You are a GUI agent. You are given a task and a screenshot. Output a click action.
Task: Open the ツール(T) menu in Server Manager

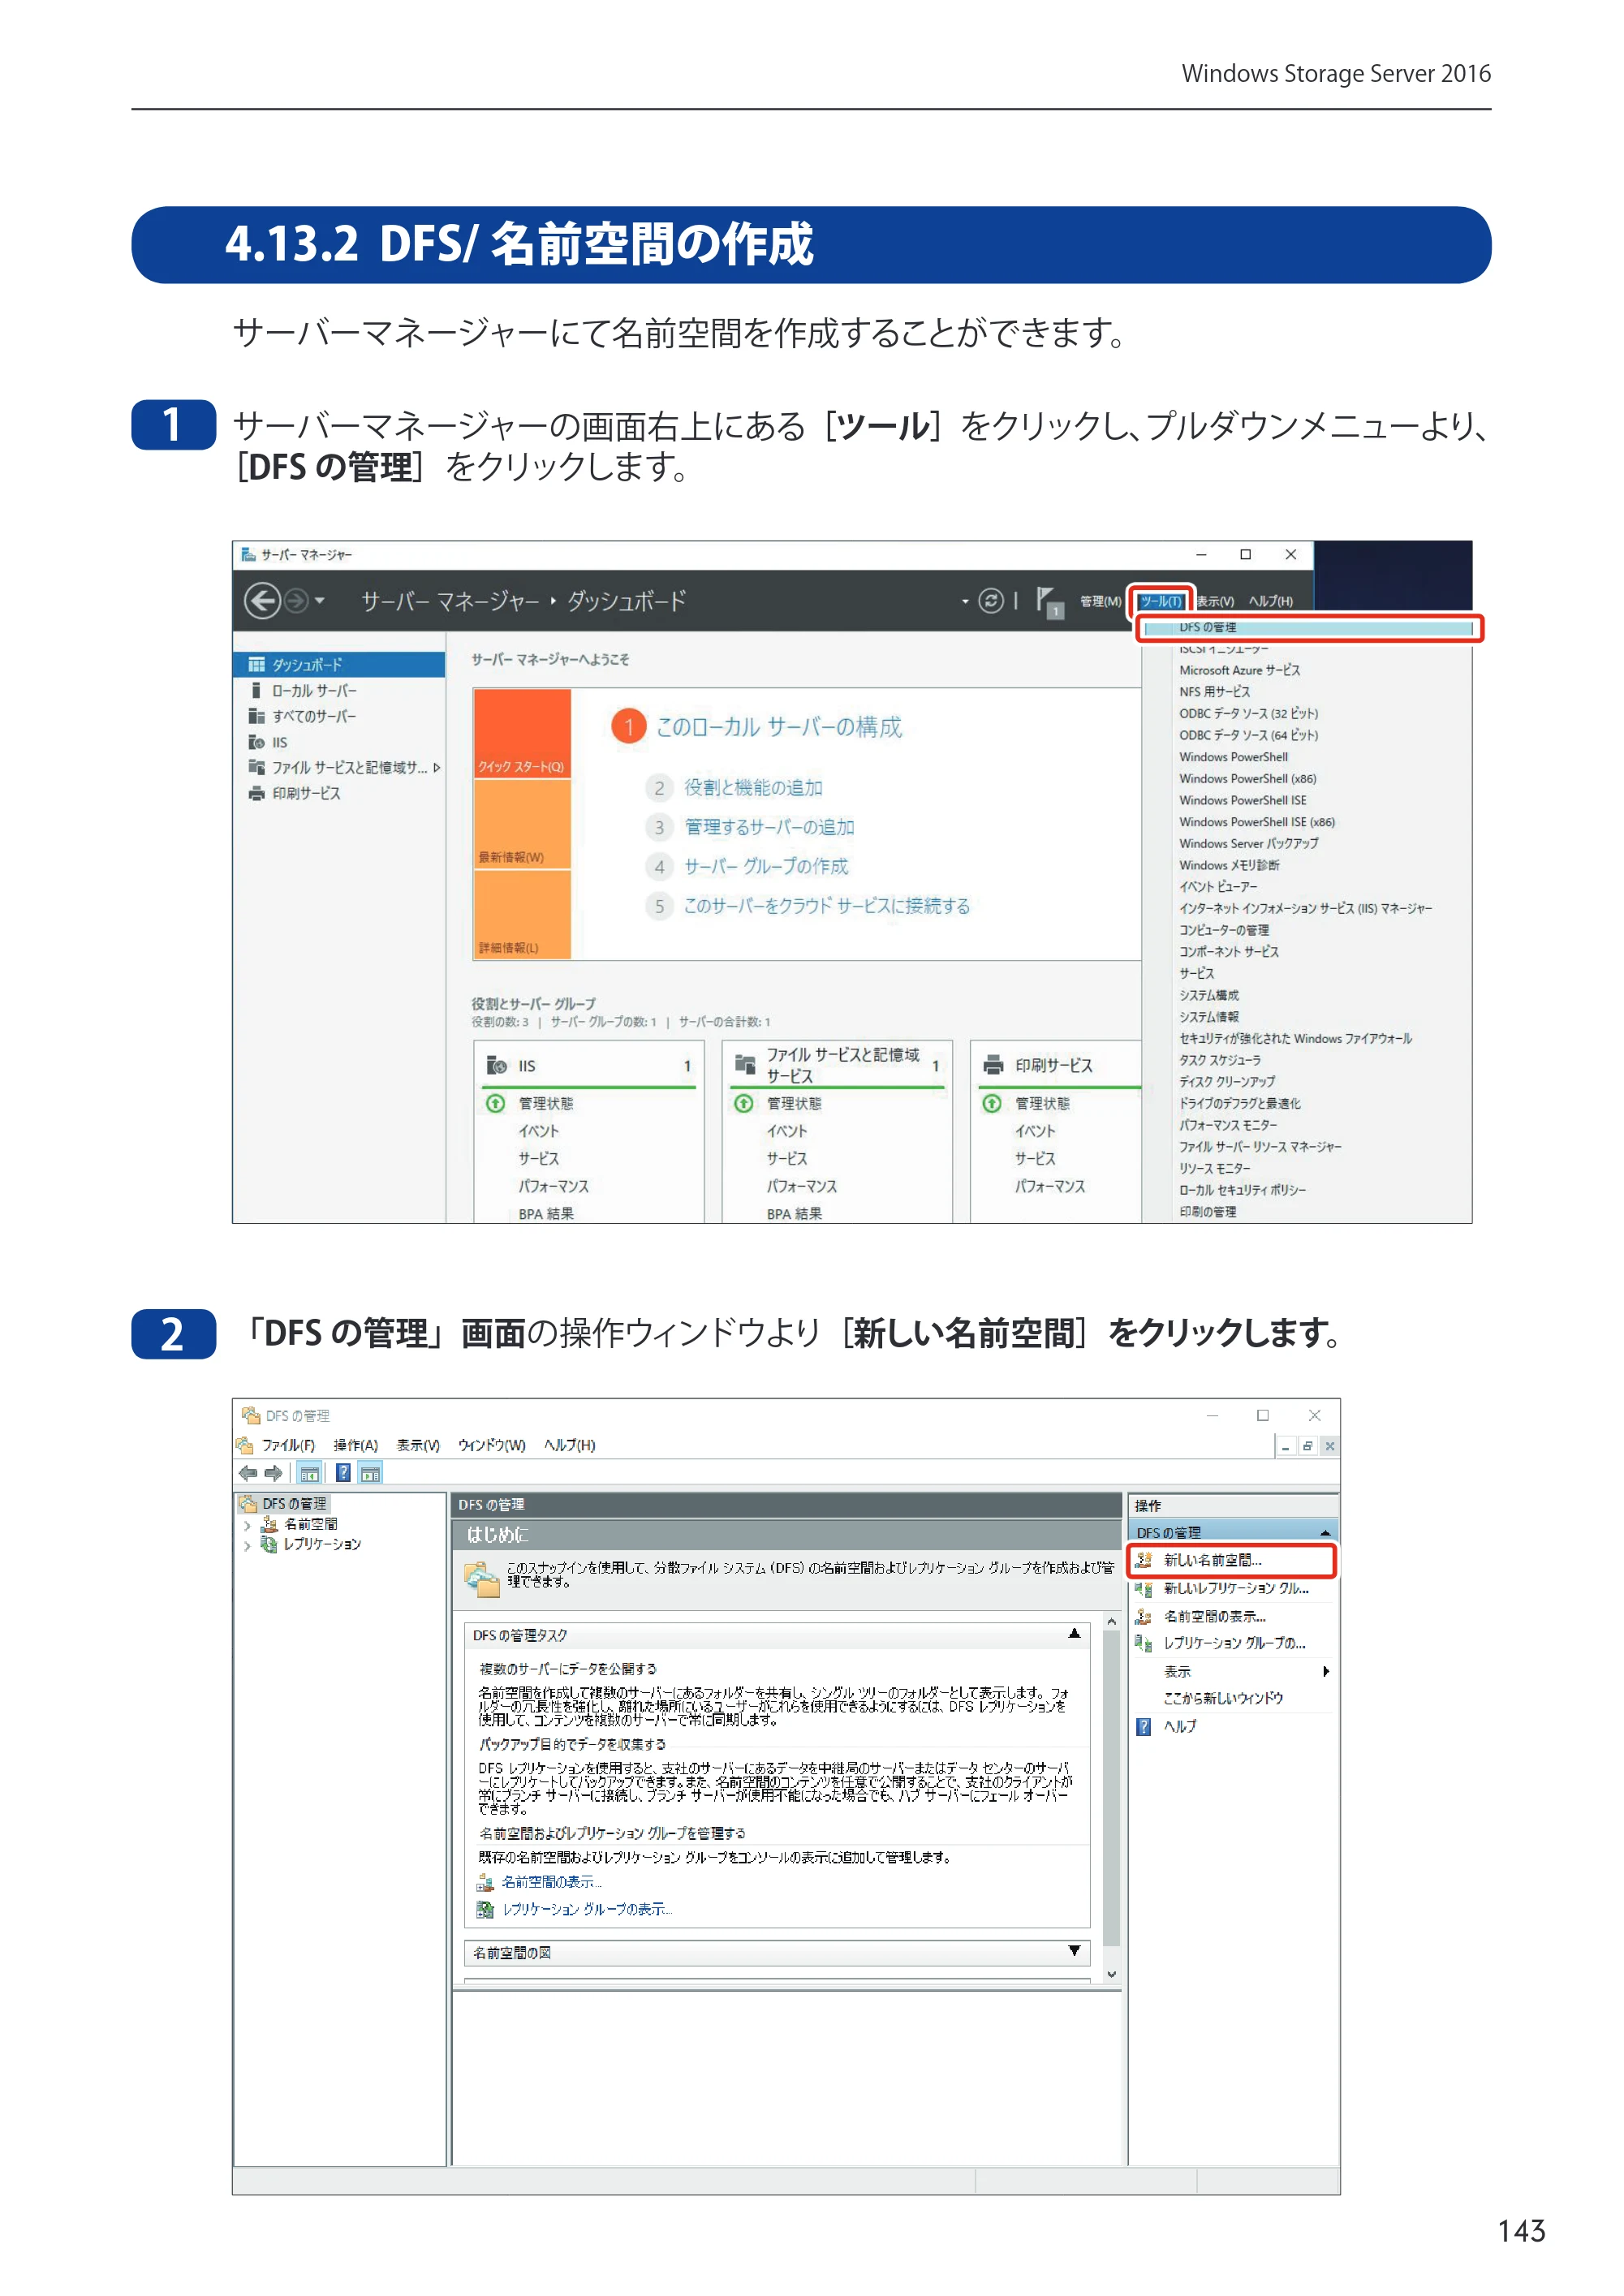point(1160,601)
